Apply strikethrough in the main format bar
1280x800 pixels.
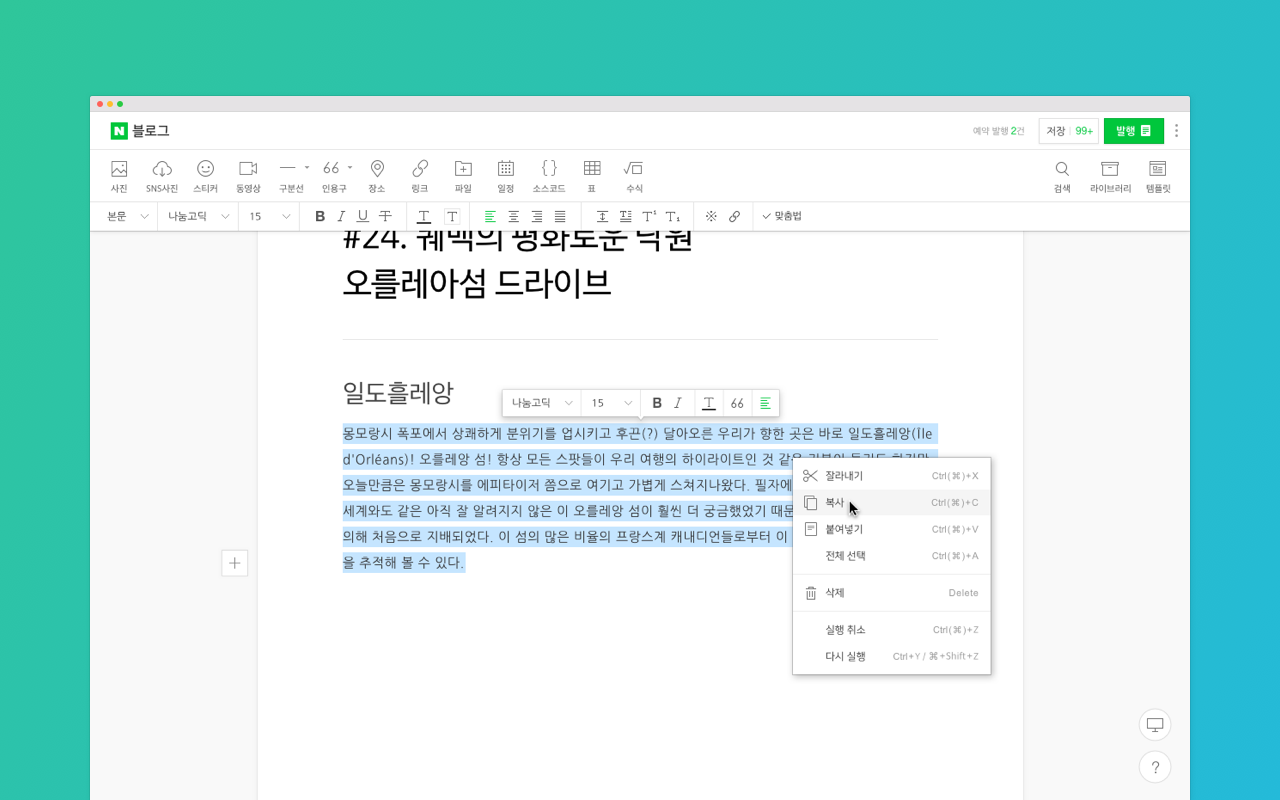pyautogui.click(x=385, y=216)
